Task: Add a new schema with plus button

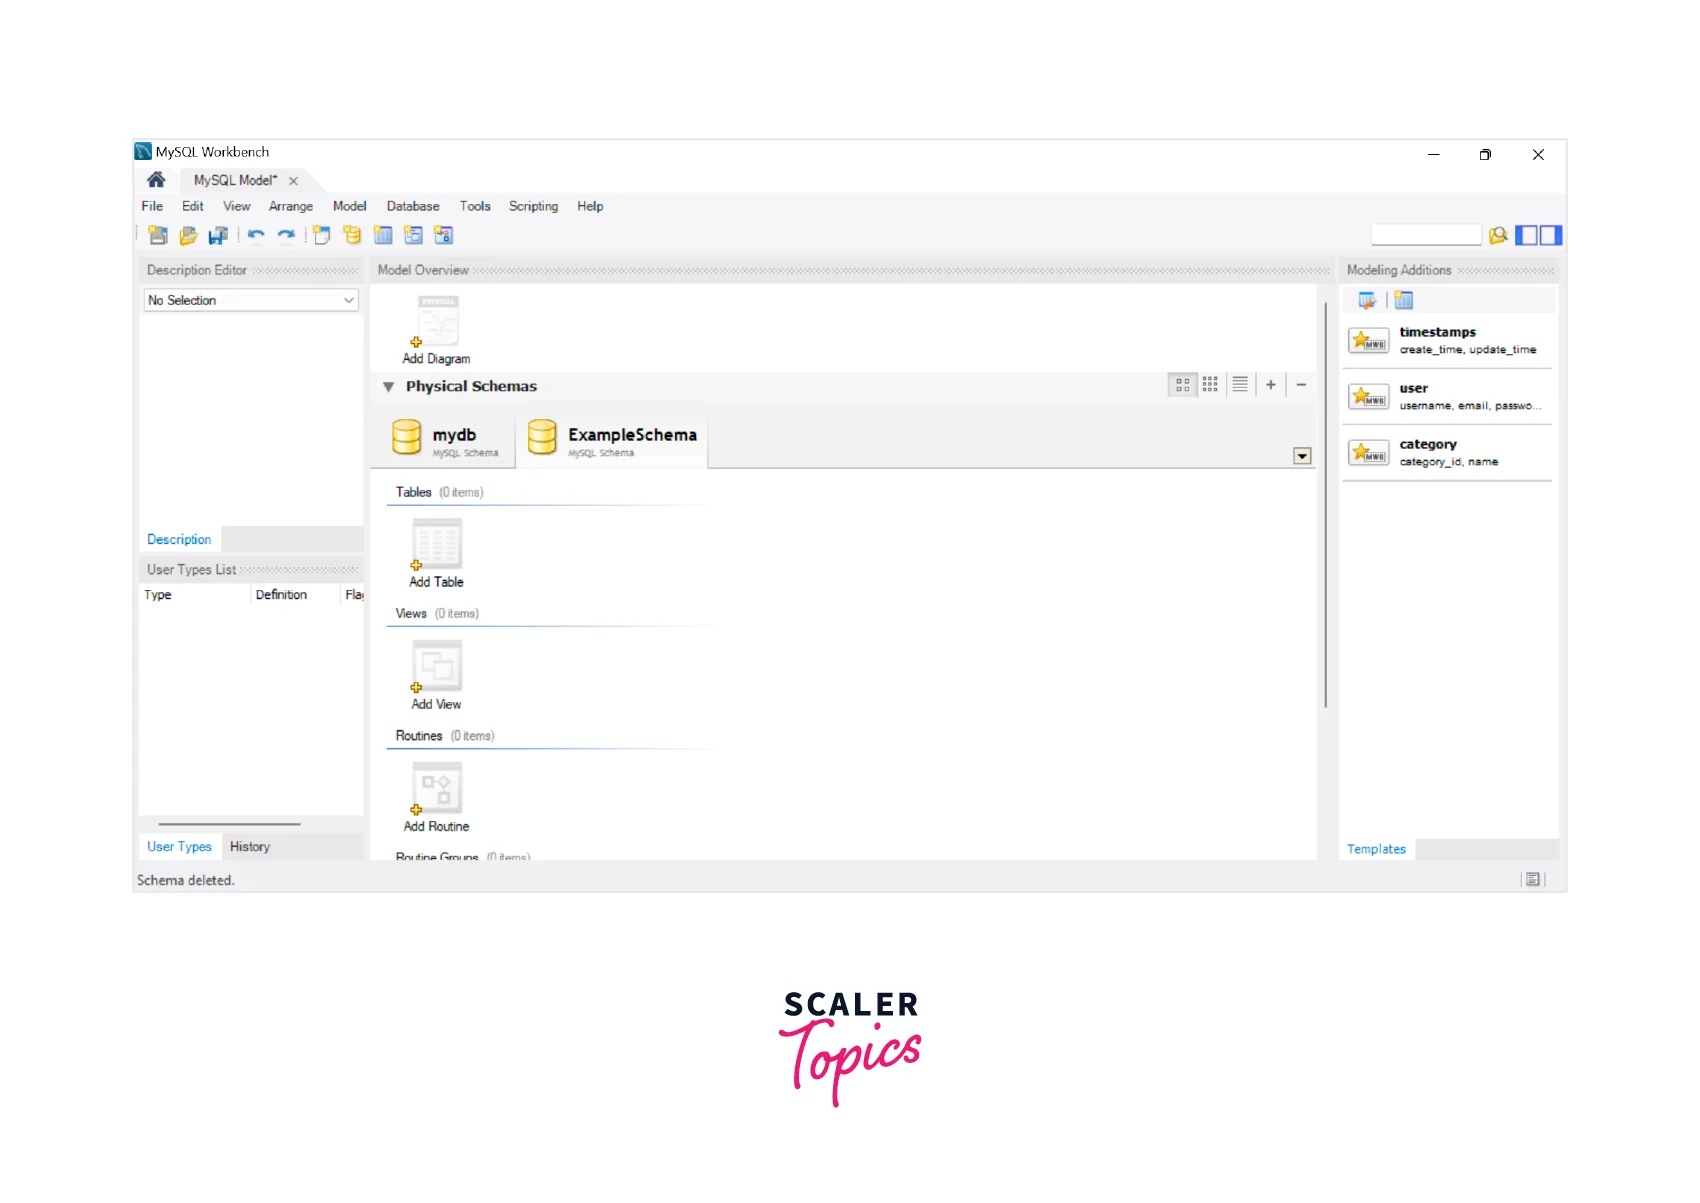Action: [x=1271, y=385]
